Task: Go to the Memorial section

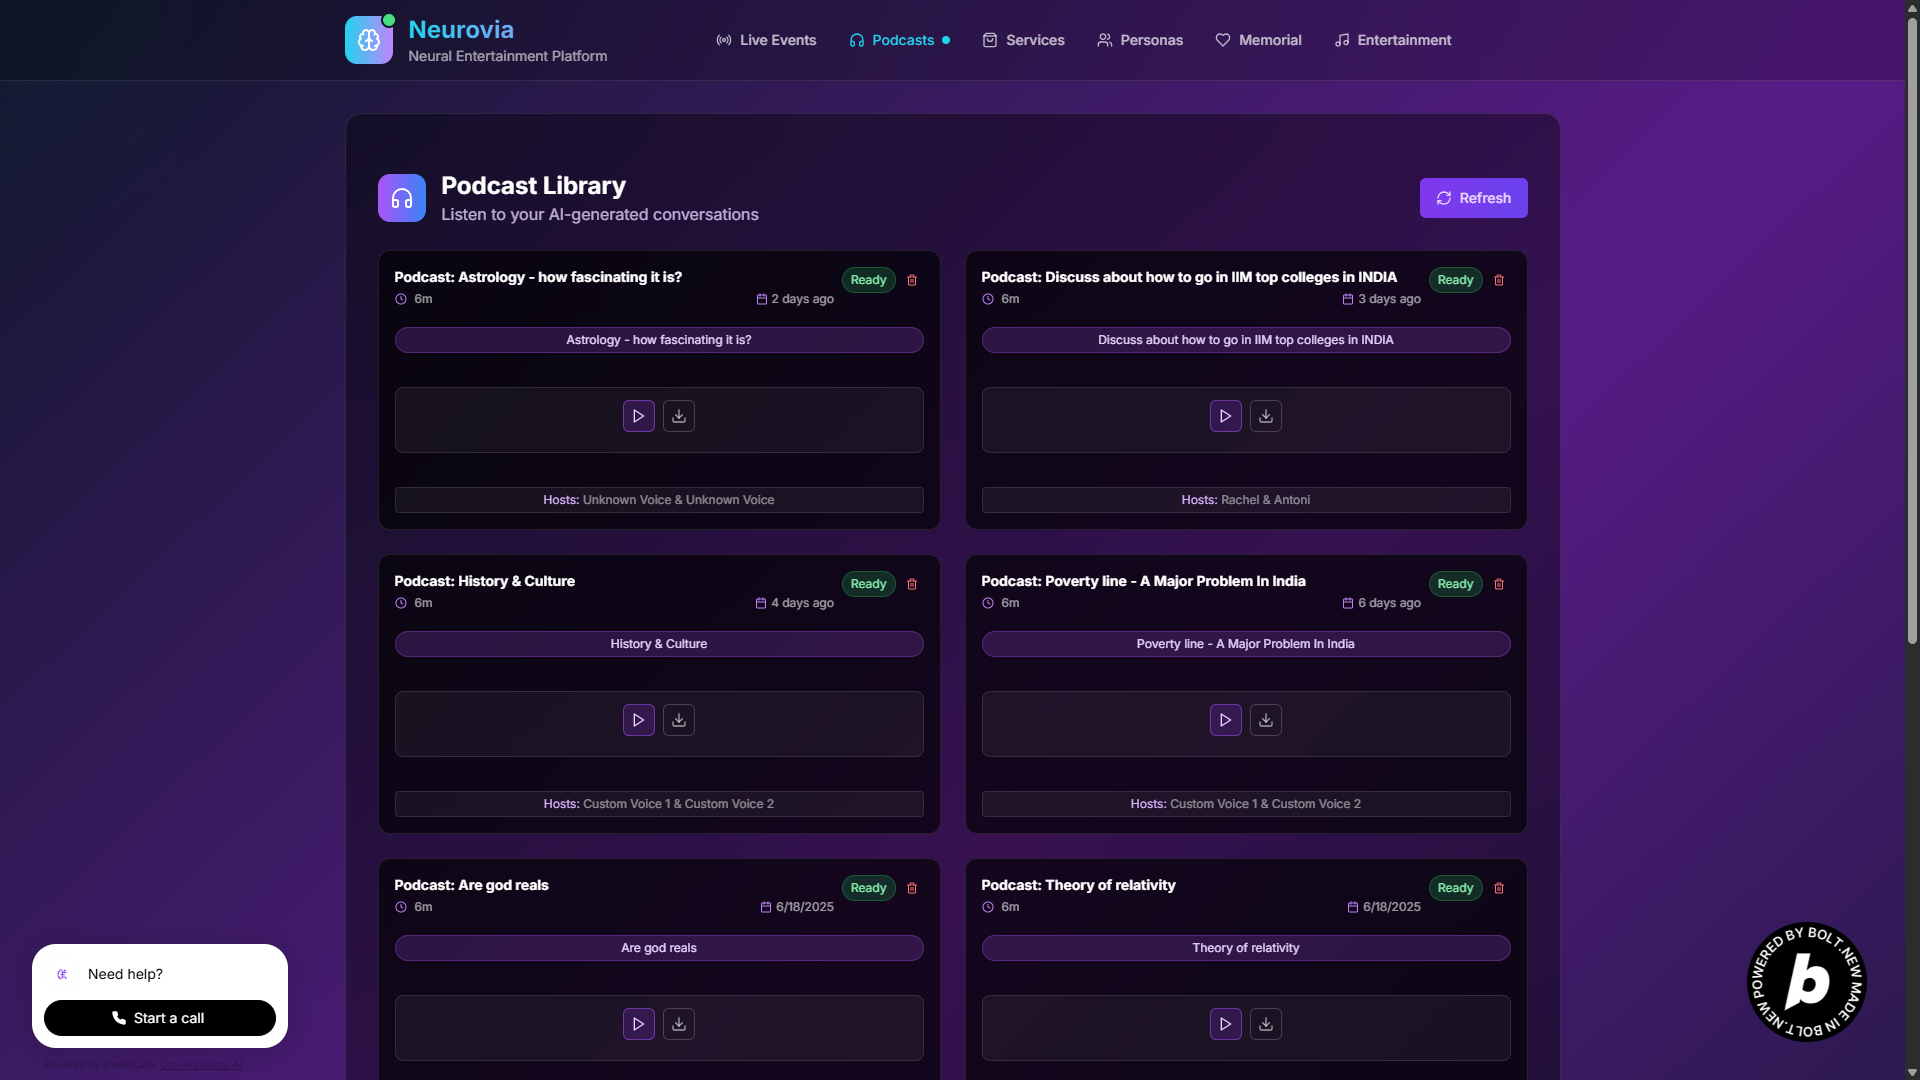Action: pyautogui.click(x=1258, y=40)
